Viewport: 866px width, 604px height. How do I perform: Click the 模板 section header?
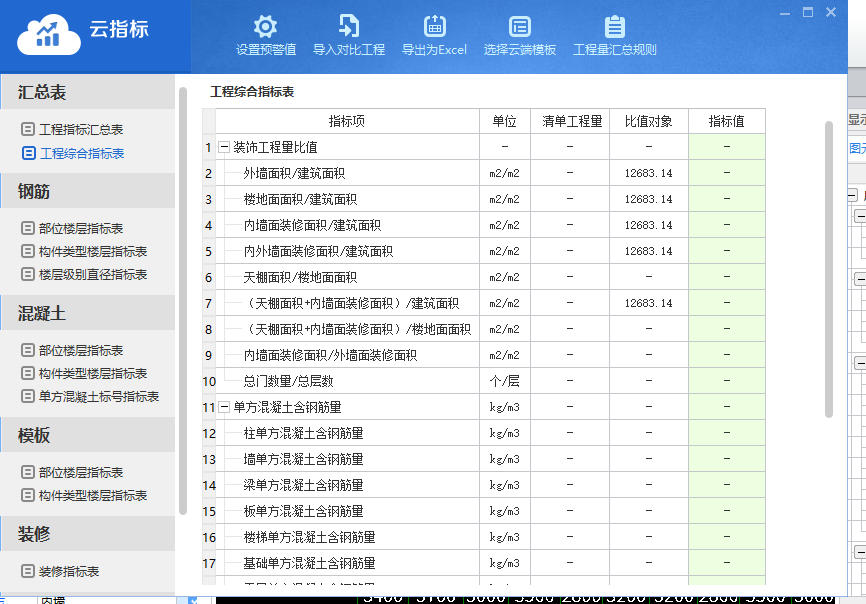coord(88,435)
